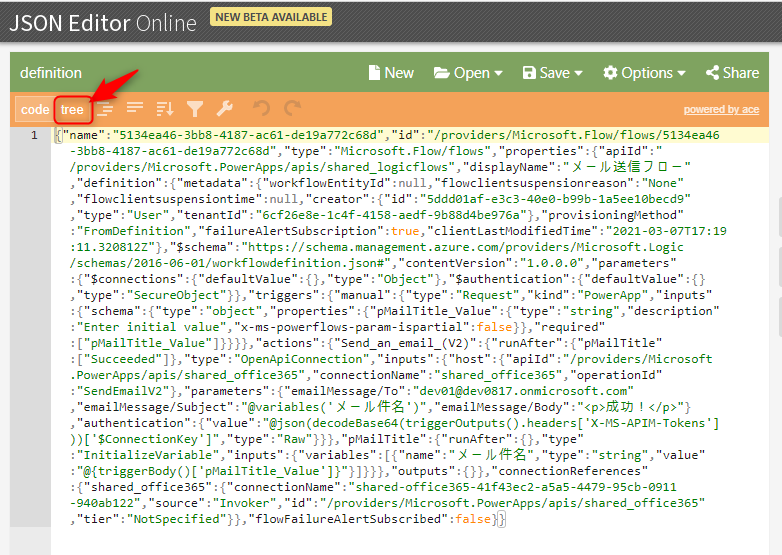Click the "FromDefinition" value in code

134,231
